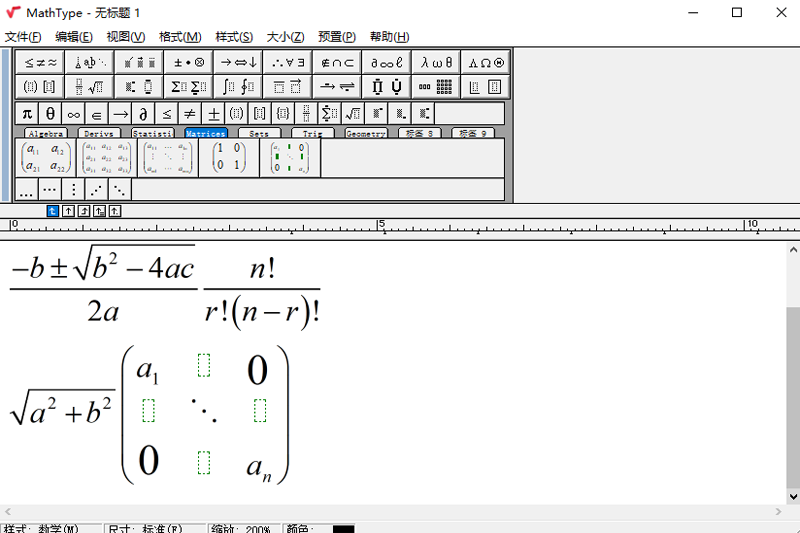Image resolution: width=800 pixels, height=533 pixels.
Task: Click the black color swatch in status bar
Action: [x=344, y=528]
